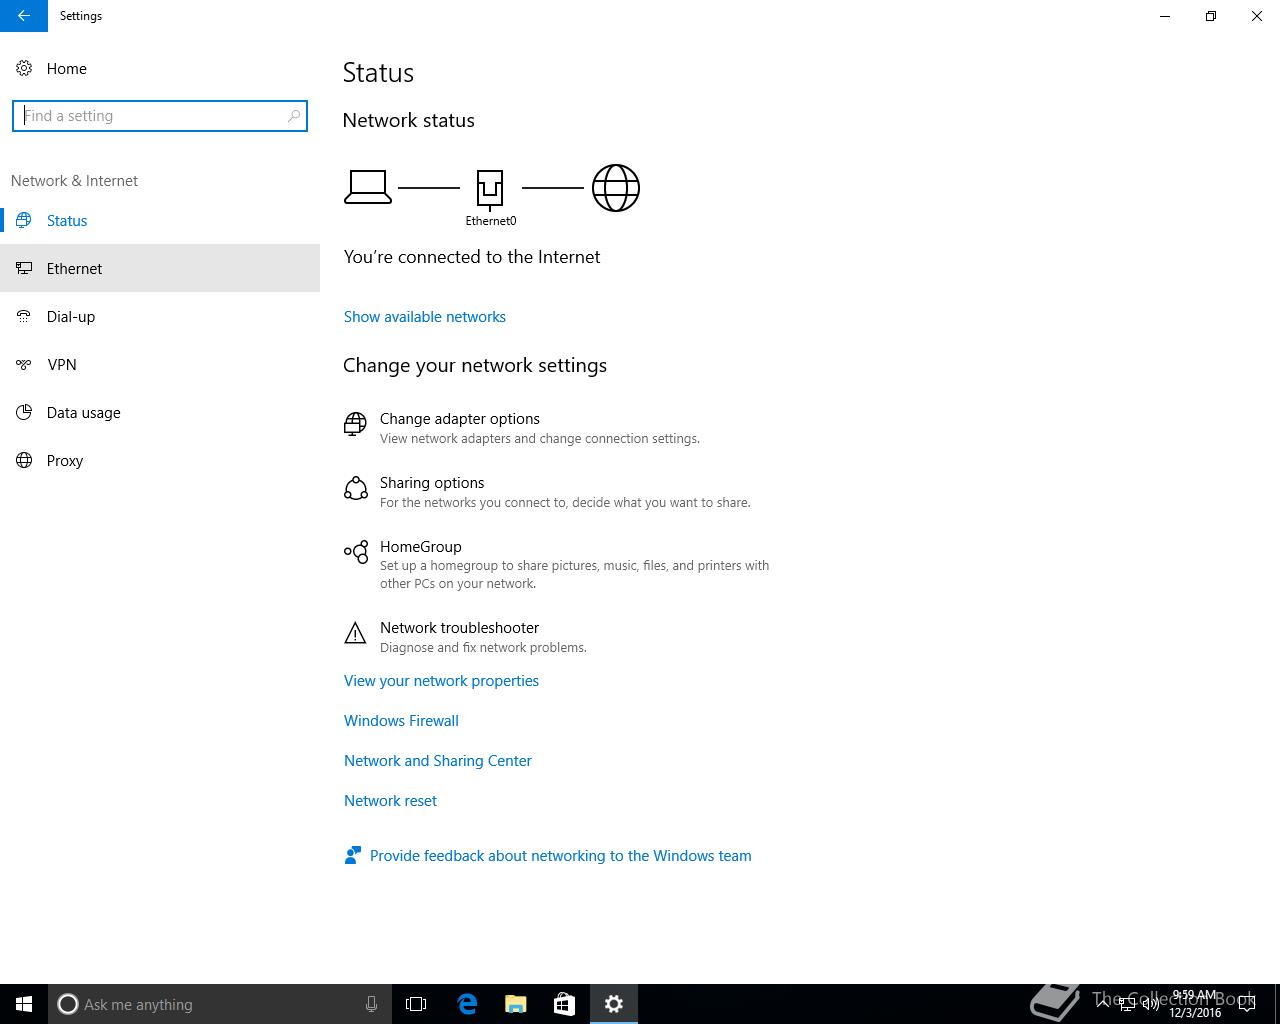Click Show available networks link
The image size is (1280, 1024).
pos(425,317)
